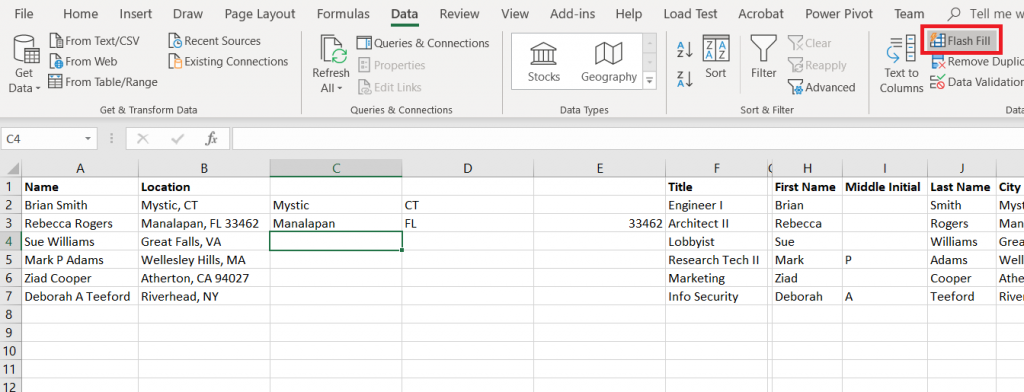Switch to the Formulas tab

343,14
